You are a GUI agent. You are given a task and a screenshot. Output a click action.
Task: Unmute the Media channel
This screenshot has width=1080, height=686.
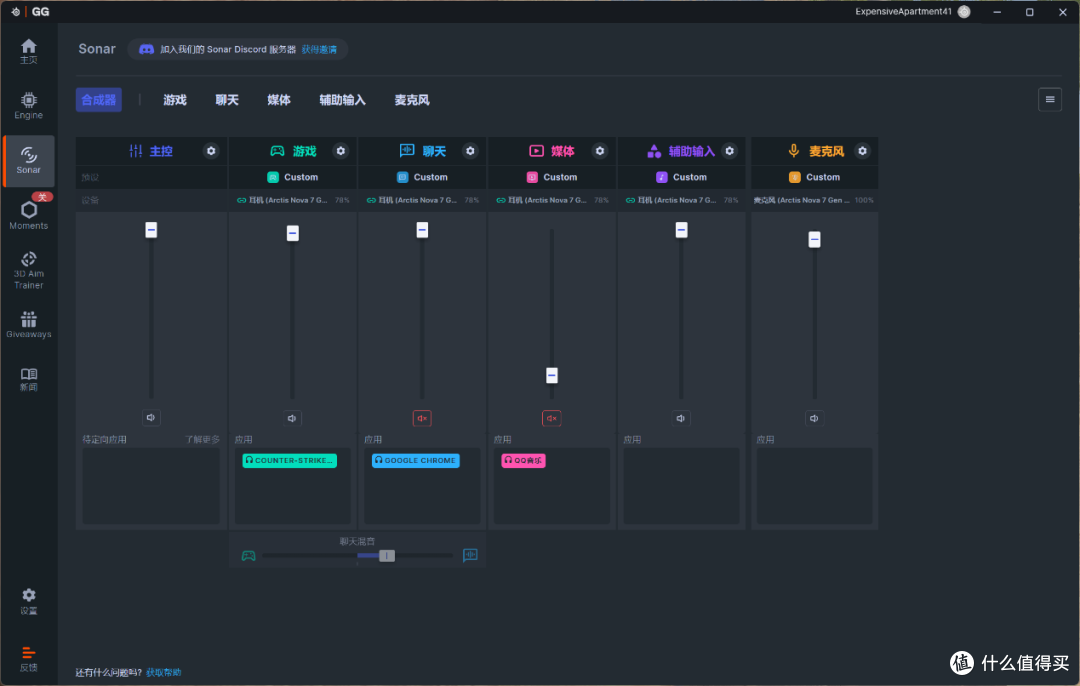(551, 418)
